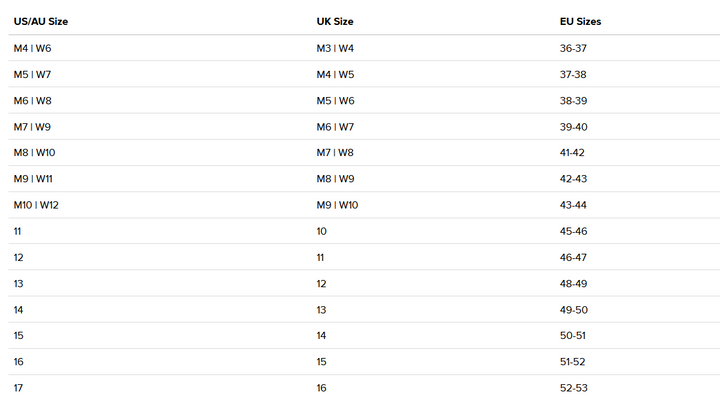Select UK size M9 | W10 cell

click(x=337, y=205)
